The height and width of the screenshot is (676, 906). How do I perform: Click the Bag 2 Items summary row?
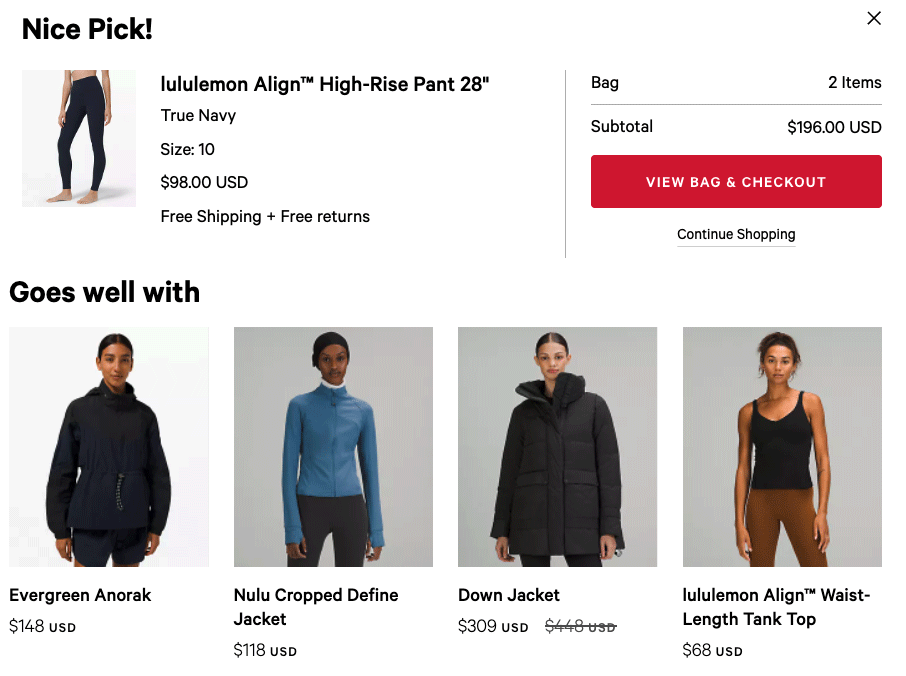736,83
